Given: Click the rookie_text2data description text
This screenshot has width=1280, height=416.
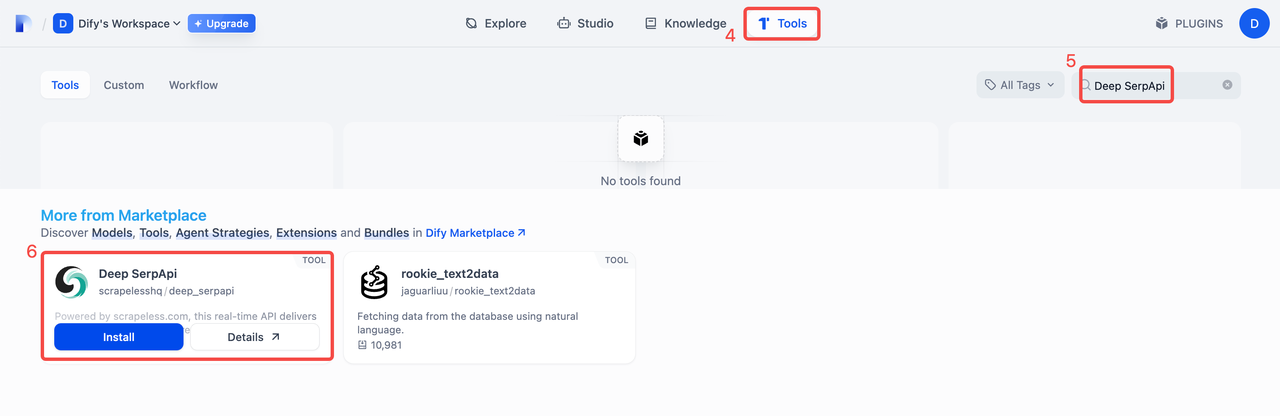Looking at the screenshot, I should [468, 323].
